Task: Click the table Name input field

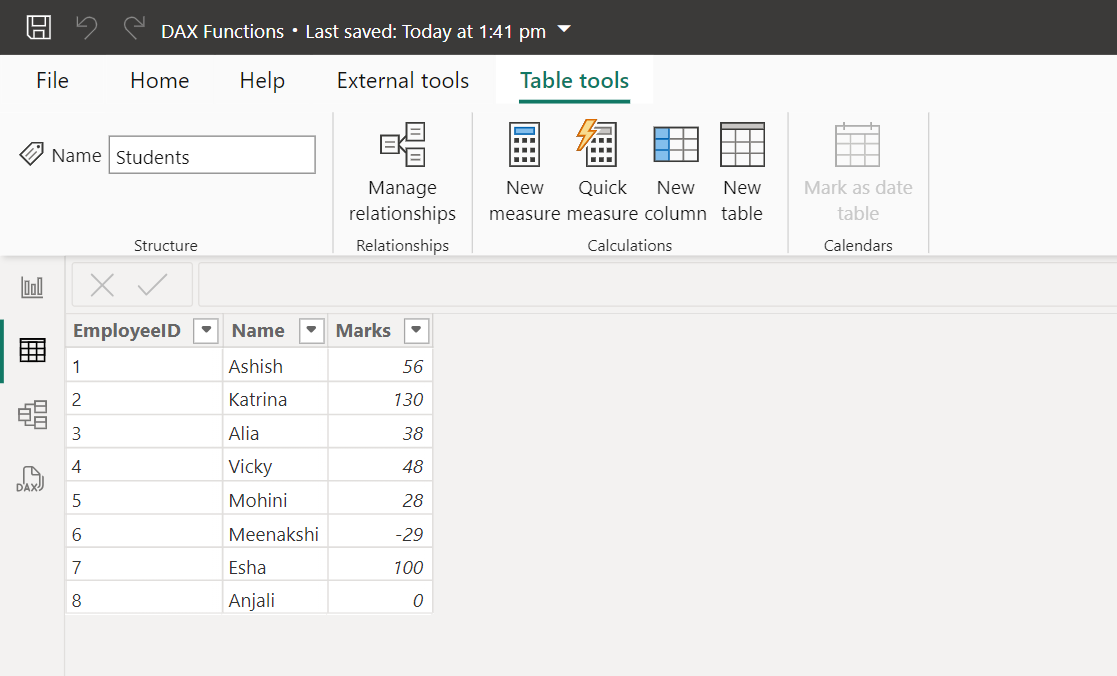Action: tap(212, 156)
